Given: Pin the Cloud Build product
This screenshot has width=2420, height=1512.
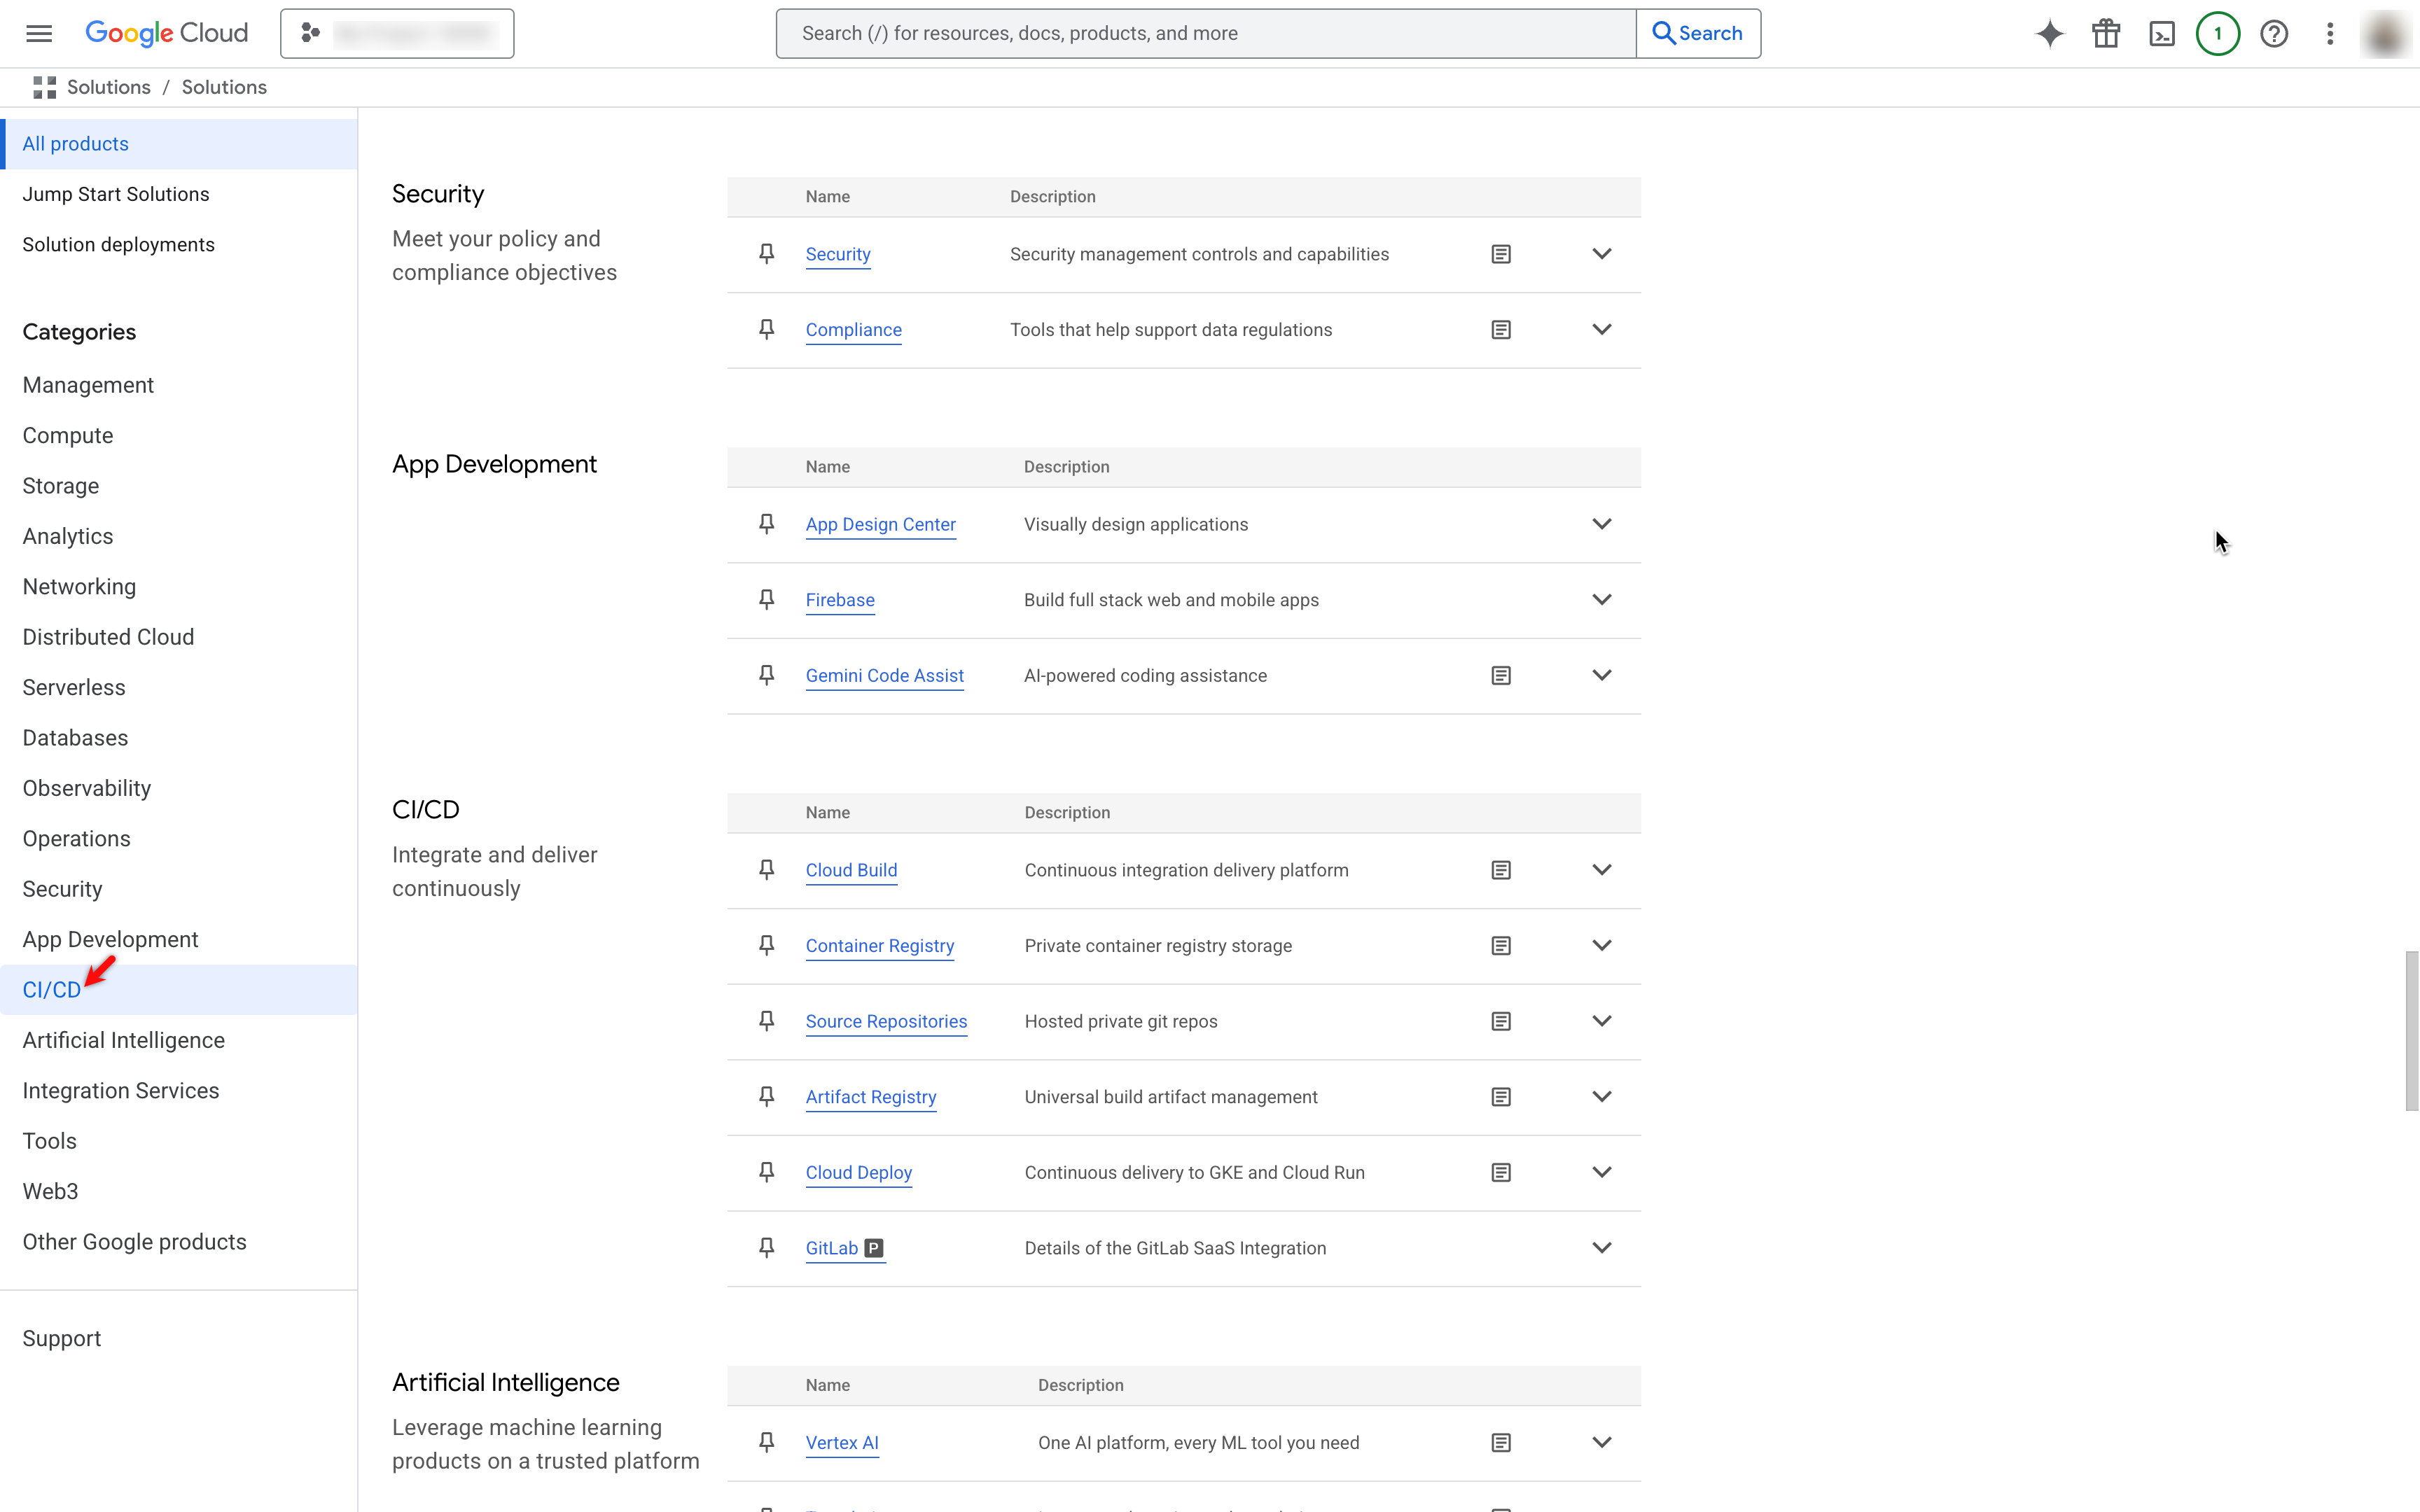Looking at the screenshot, I should pos(766,870).
